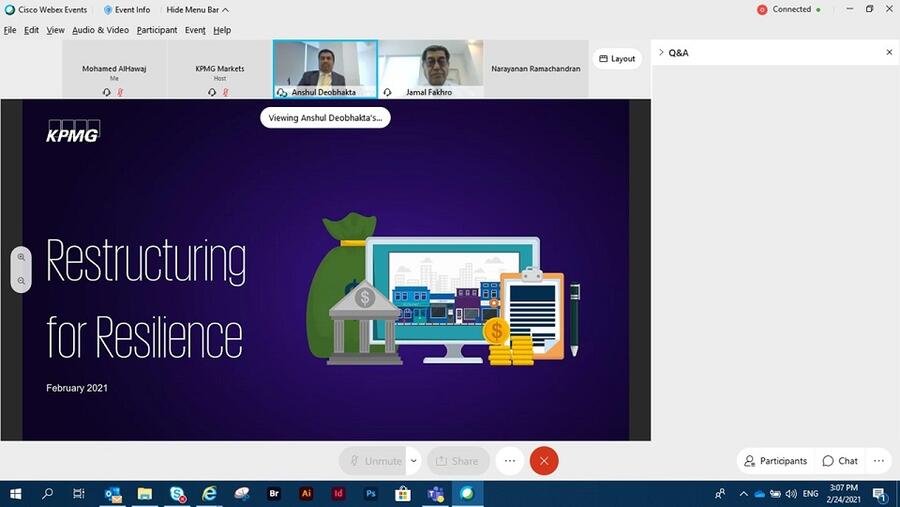Toggle the Participants panel
The image size is (900, 507).
(776, 461)
